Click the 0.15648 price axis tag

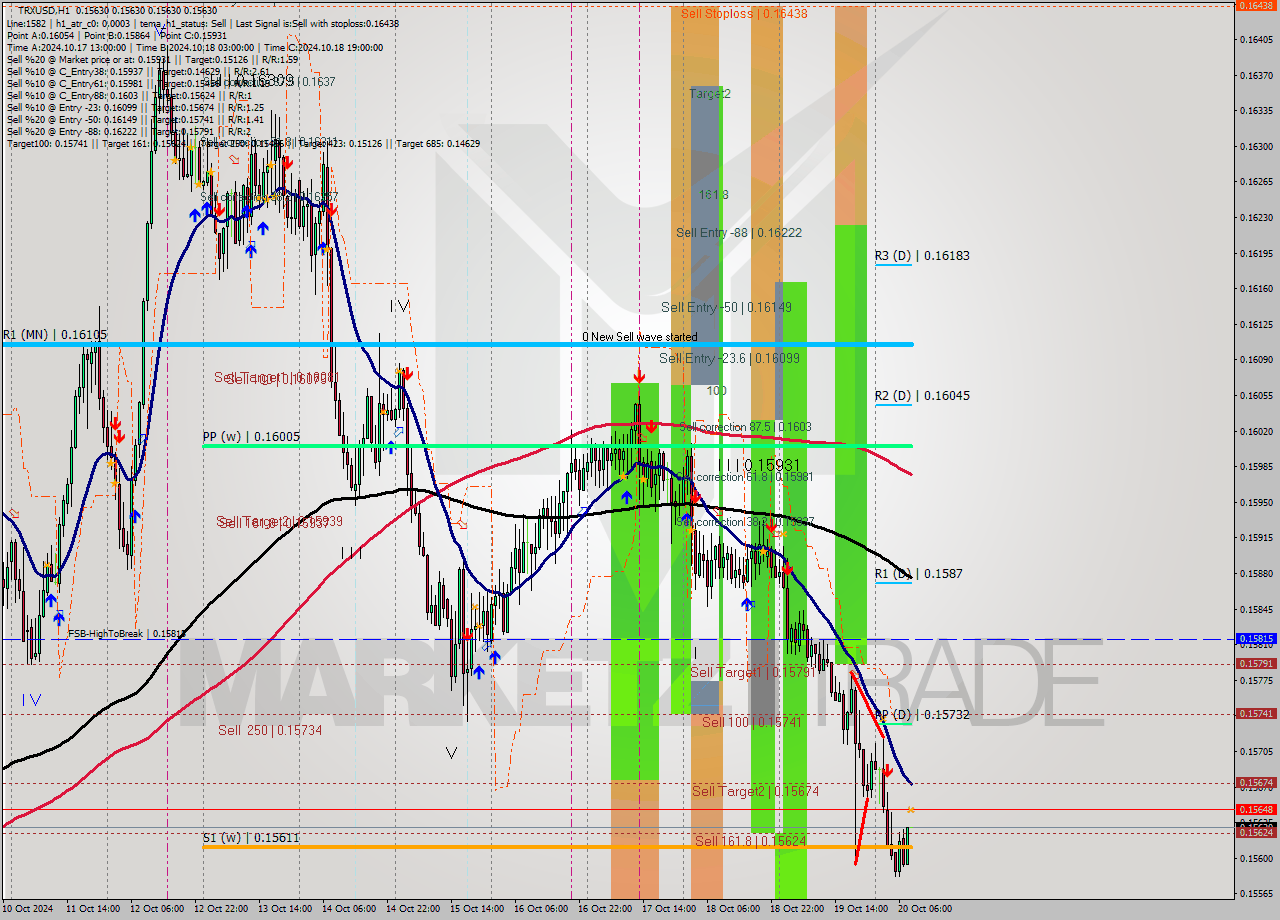point(1255,809)
